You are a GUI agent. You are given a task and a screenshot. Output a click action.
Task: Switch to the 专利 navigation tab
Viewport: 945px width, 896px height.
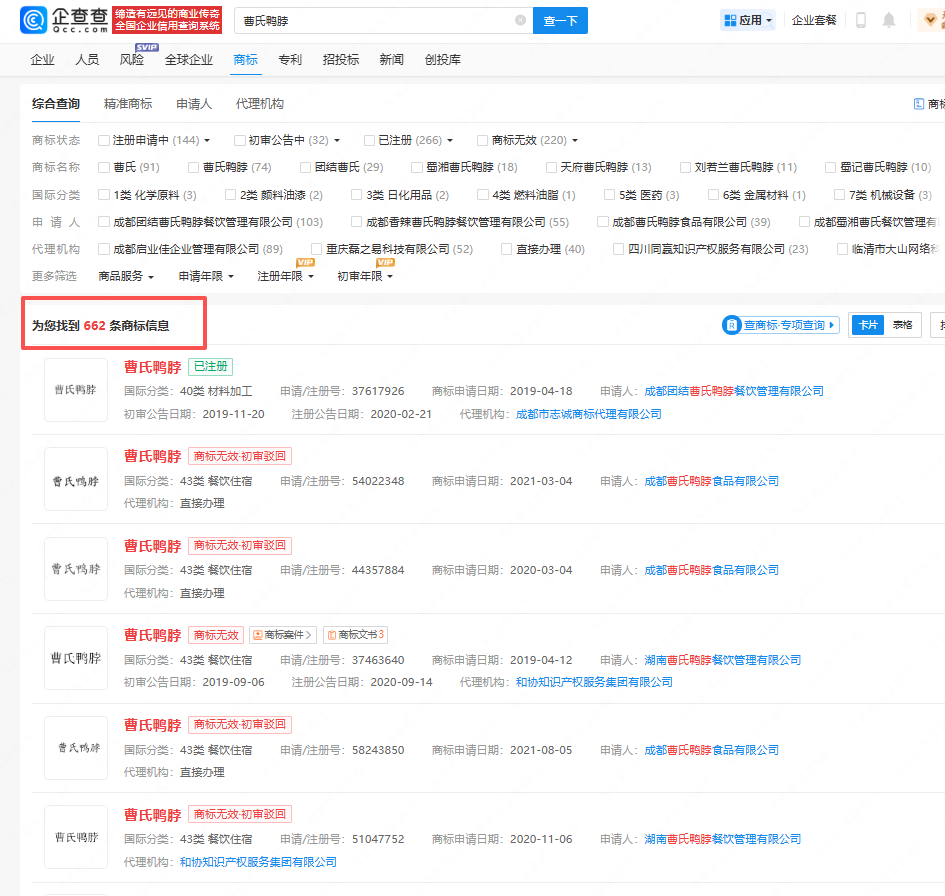pos(290,60)
